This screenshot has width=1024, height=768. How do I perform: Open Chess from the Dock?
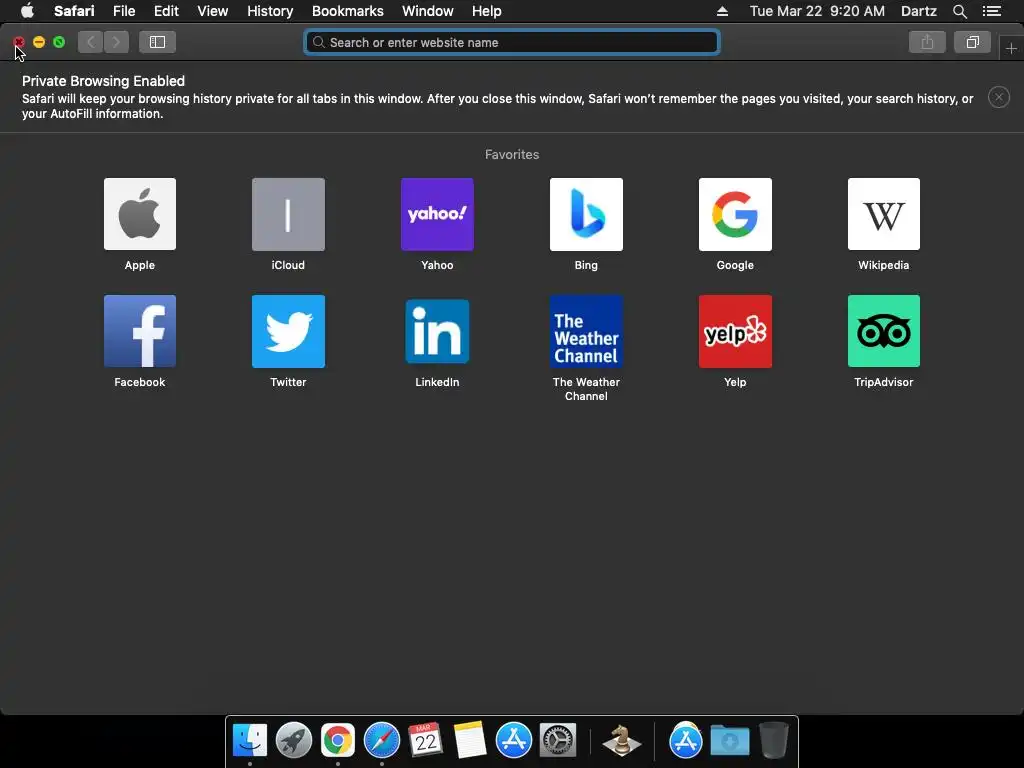621,741
